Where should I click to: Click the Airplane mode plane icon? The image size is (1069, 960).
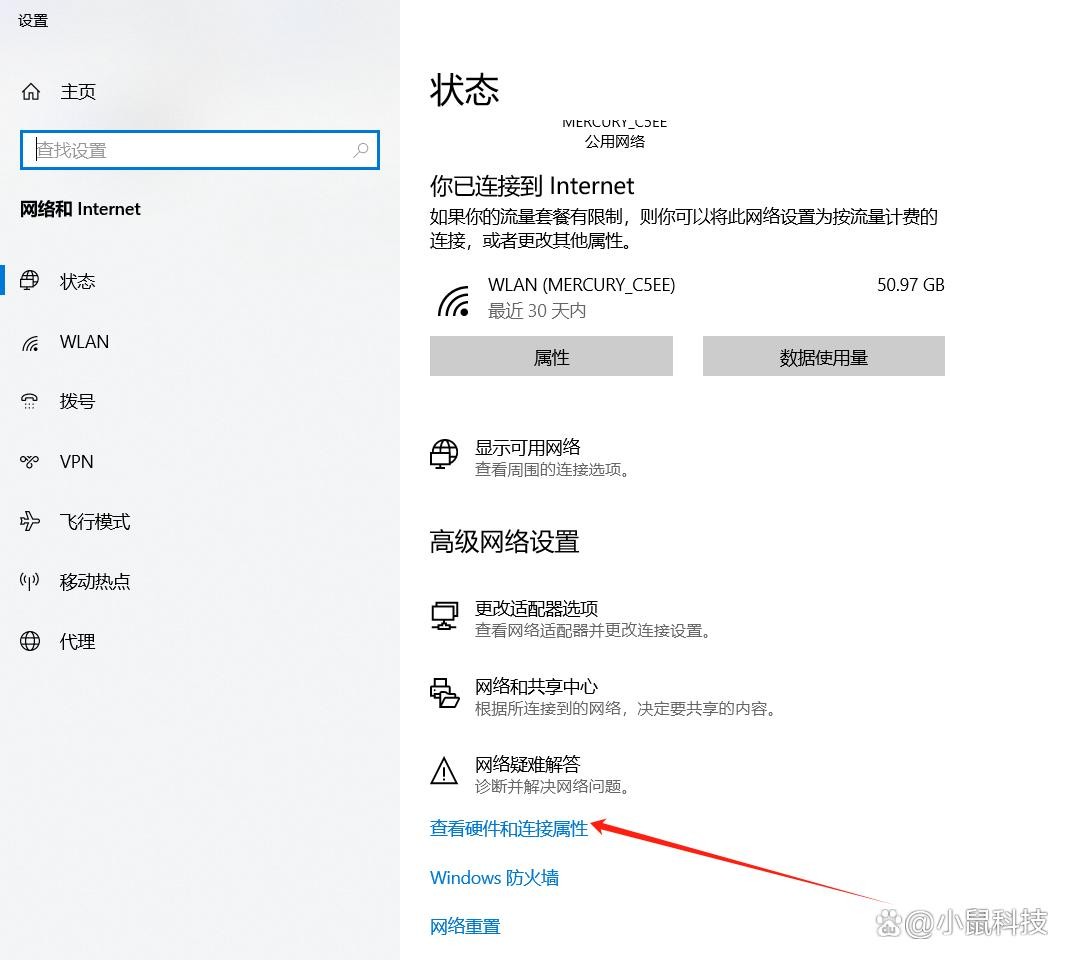click(x=30, y=521)
